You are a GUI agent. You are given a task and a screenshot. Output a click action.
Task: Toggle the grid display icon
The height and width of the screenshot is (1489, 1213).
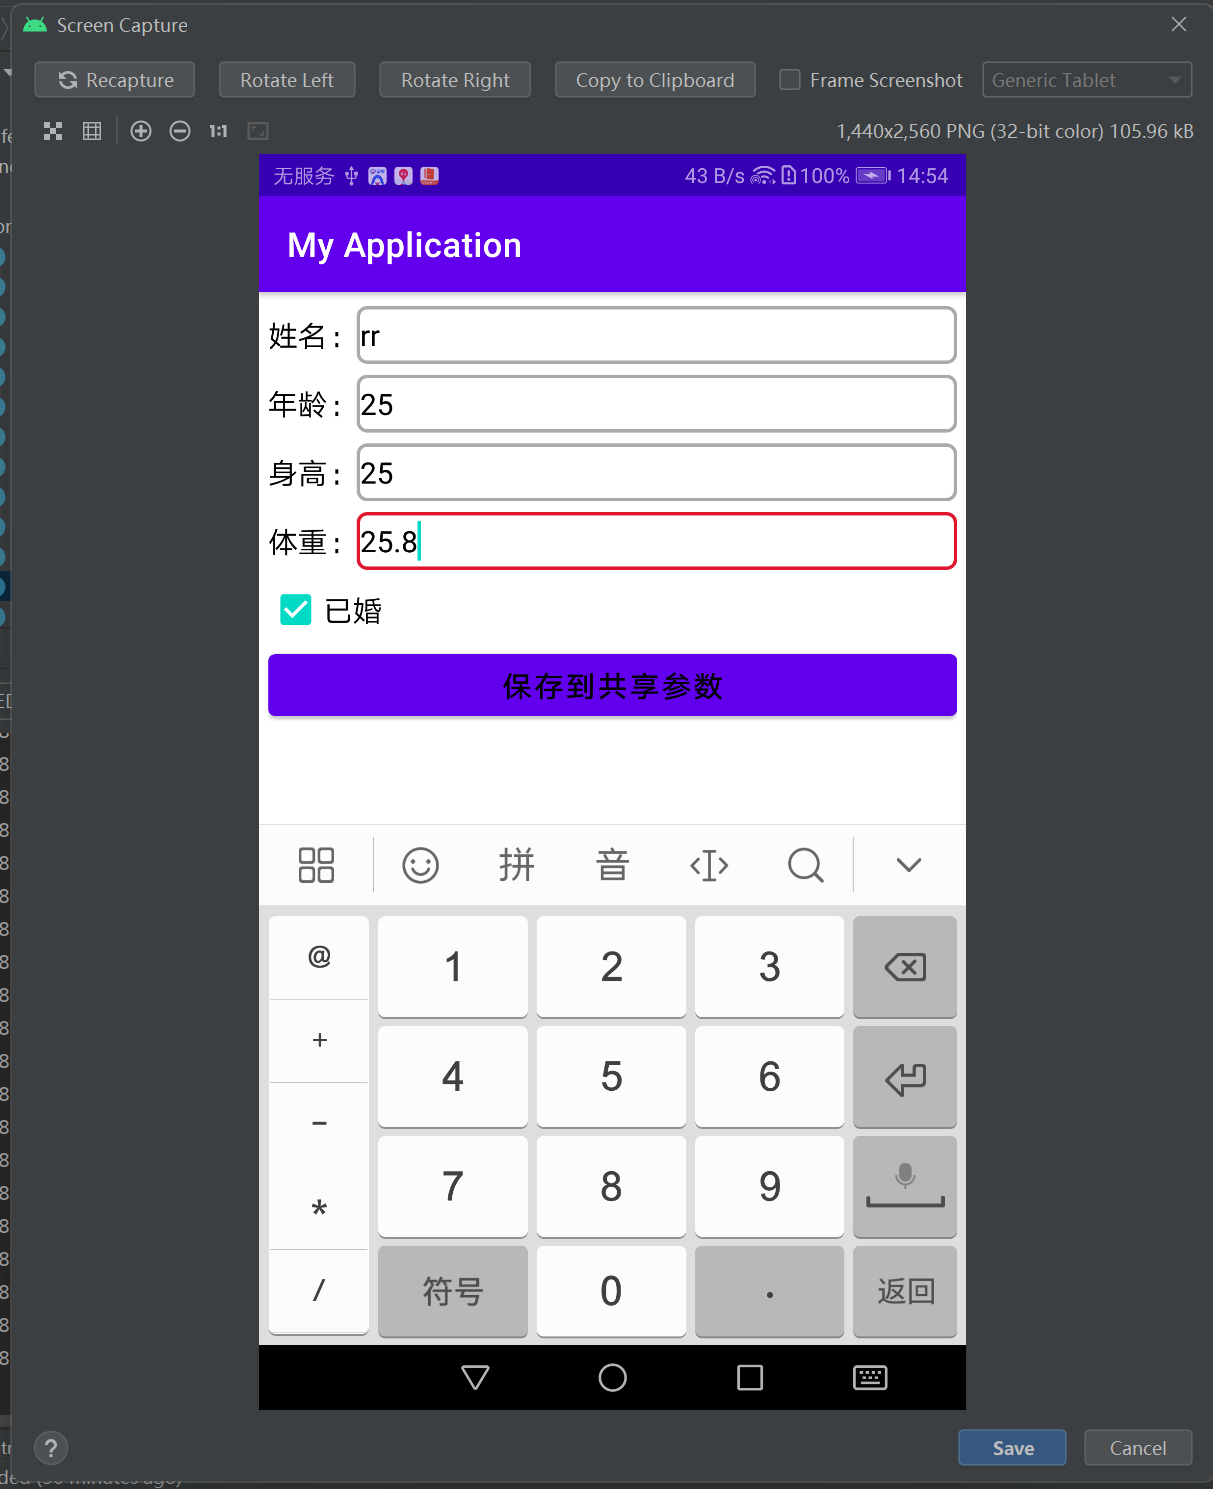click(92, 131)
